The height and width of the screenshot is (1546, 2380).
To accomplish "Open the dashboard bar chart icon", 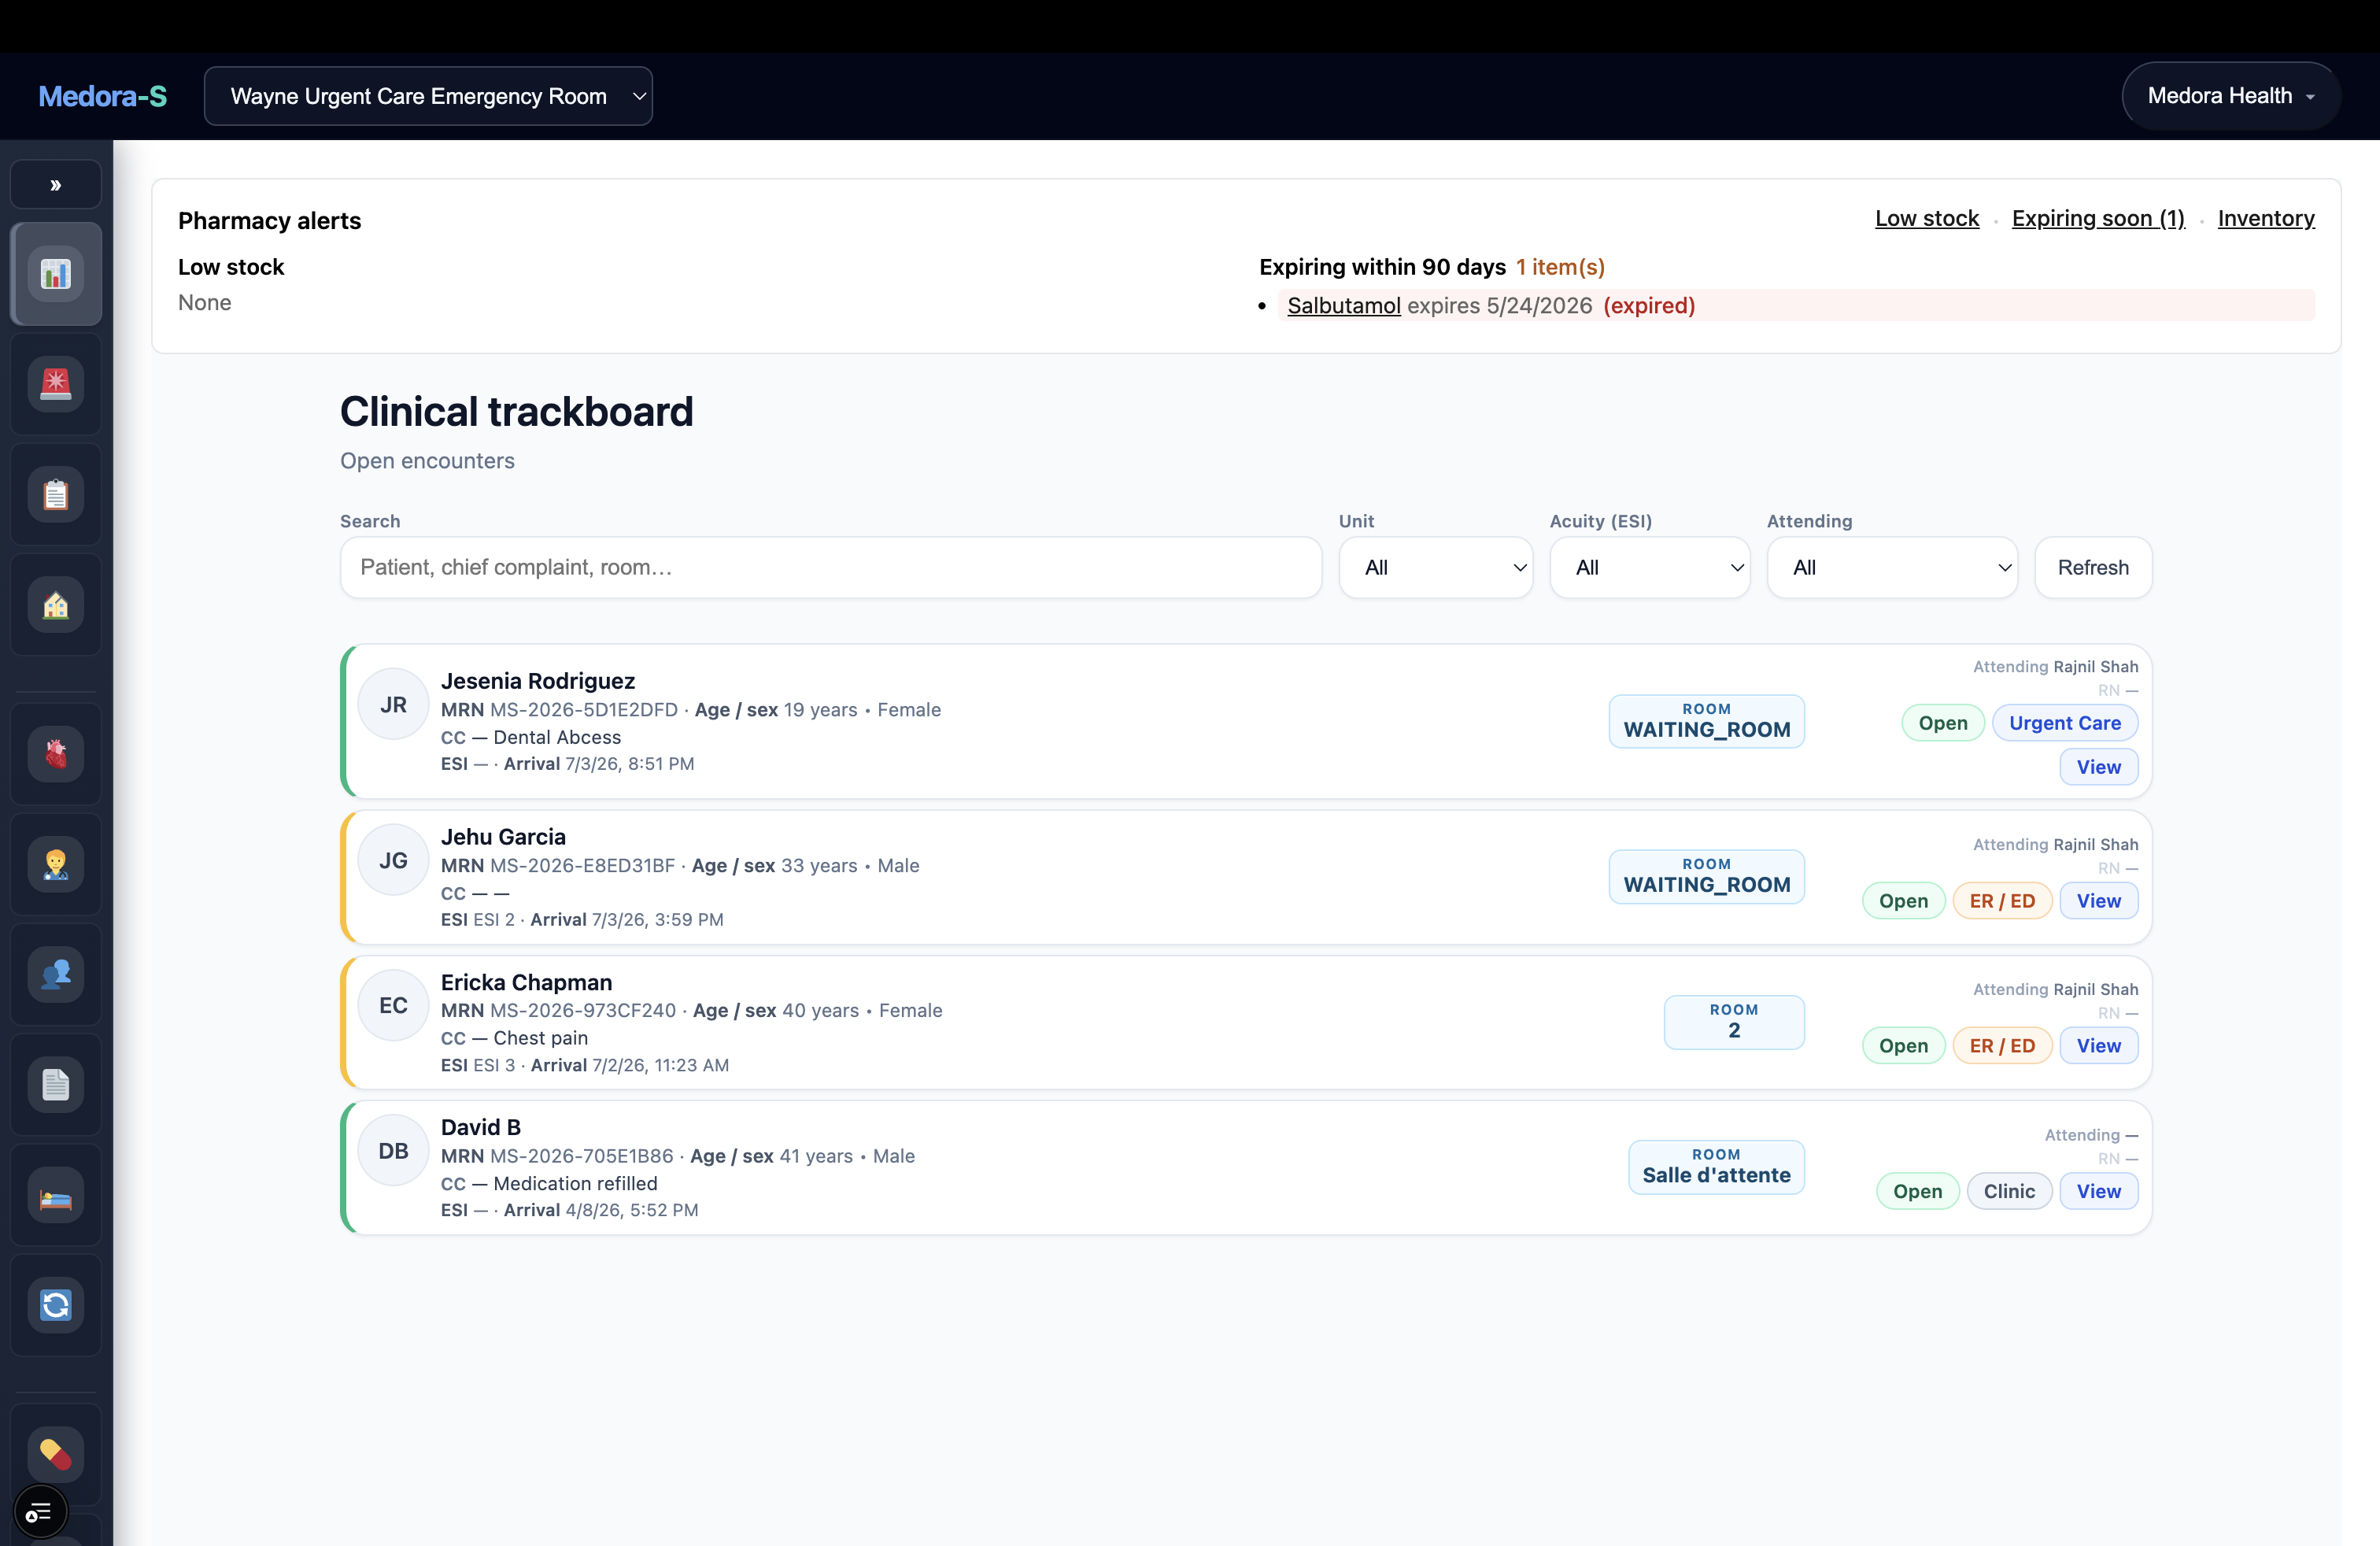I will point(56,274).
